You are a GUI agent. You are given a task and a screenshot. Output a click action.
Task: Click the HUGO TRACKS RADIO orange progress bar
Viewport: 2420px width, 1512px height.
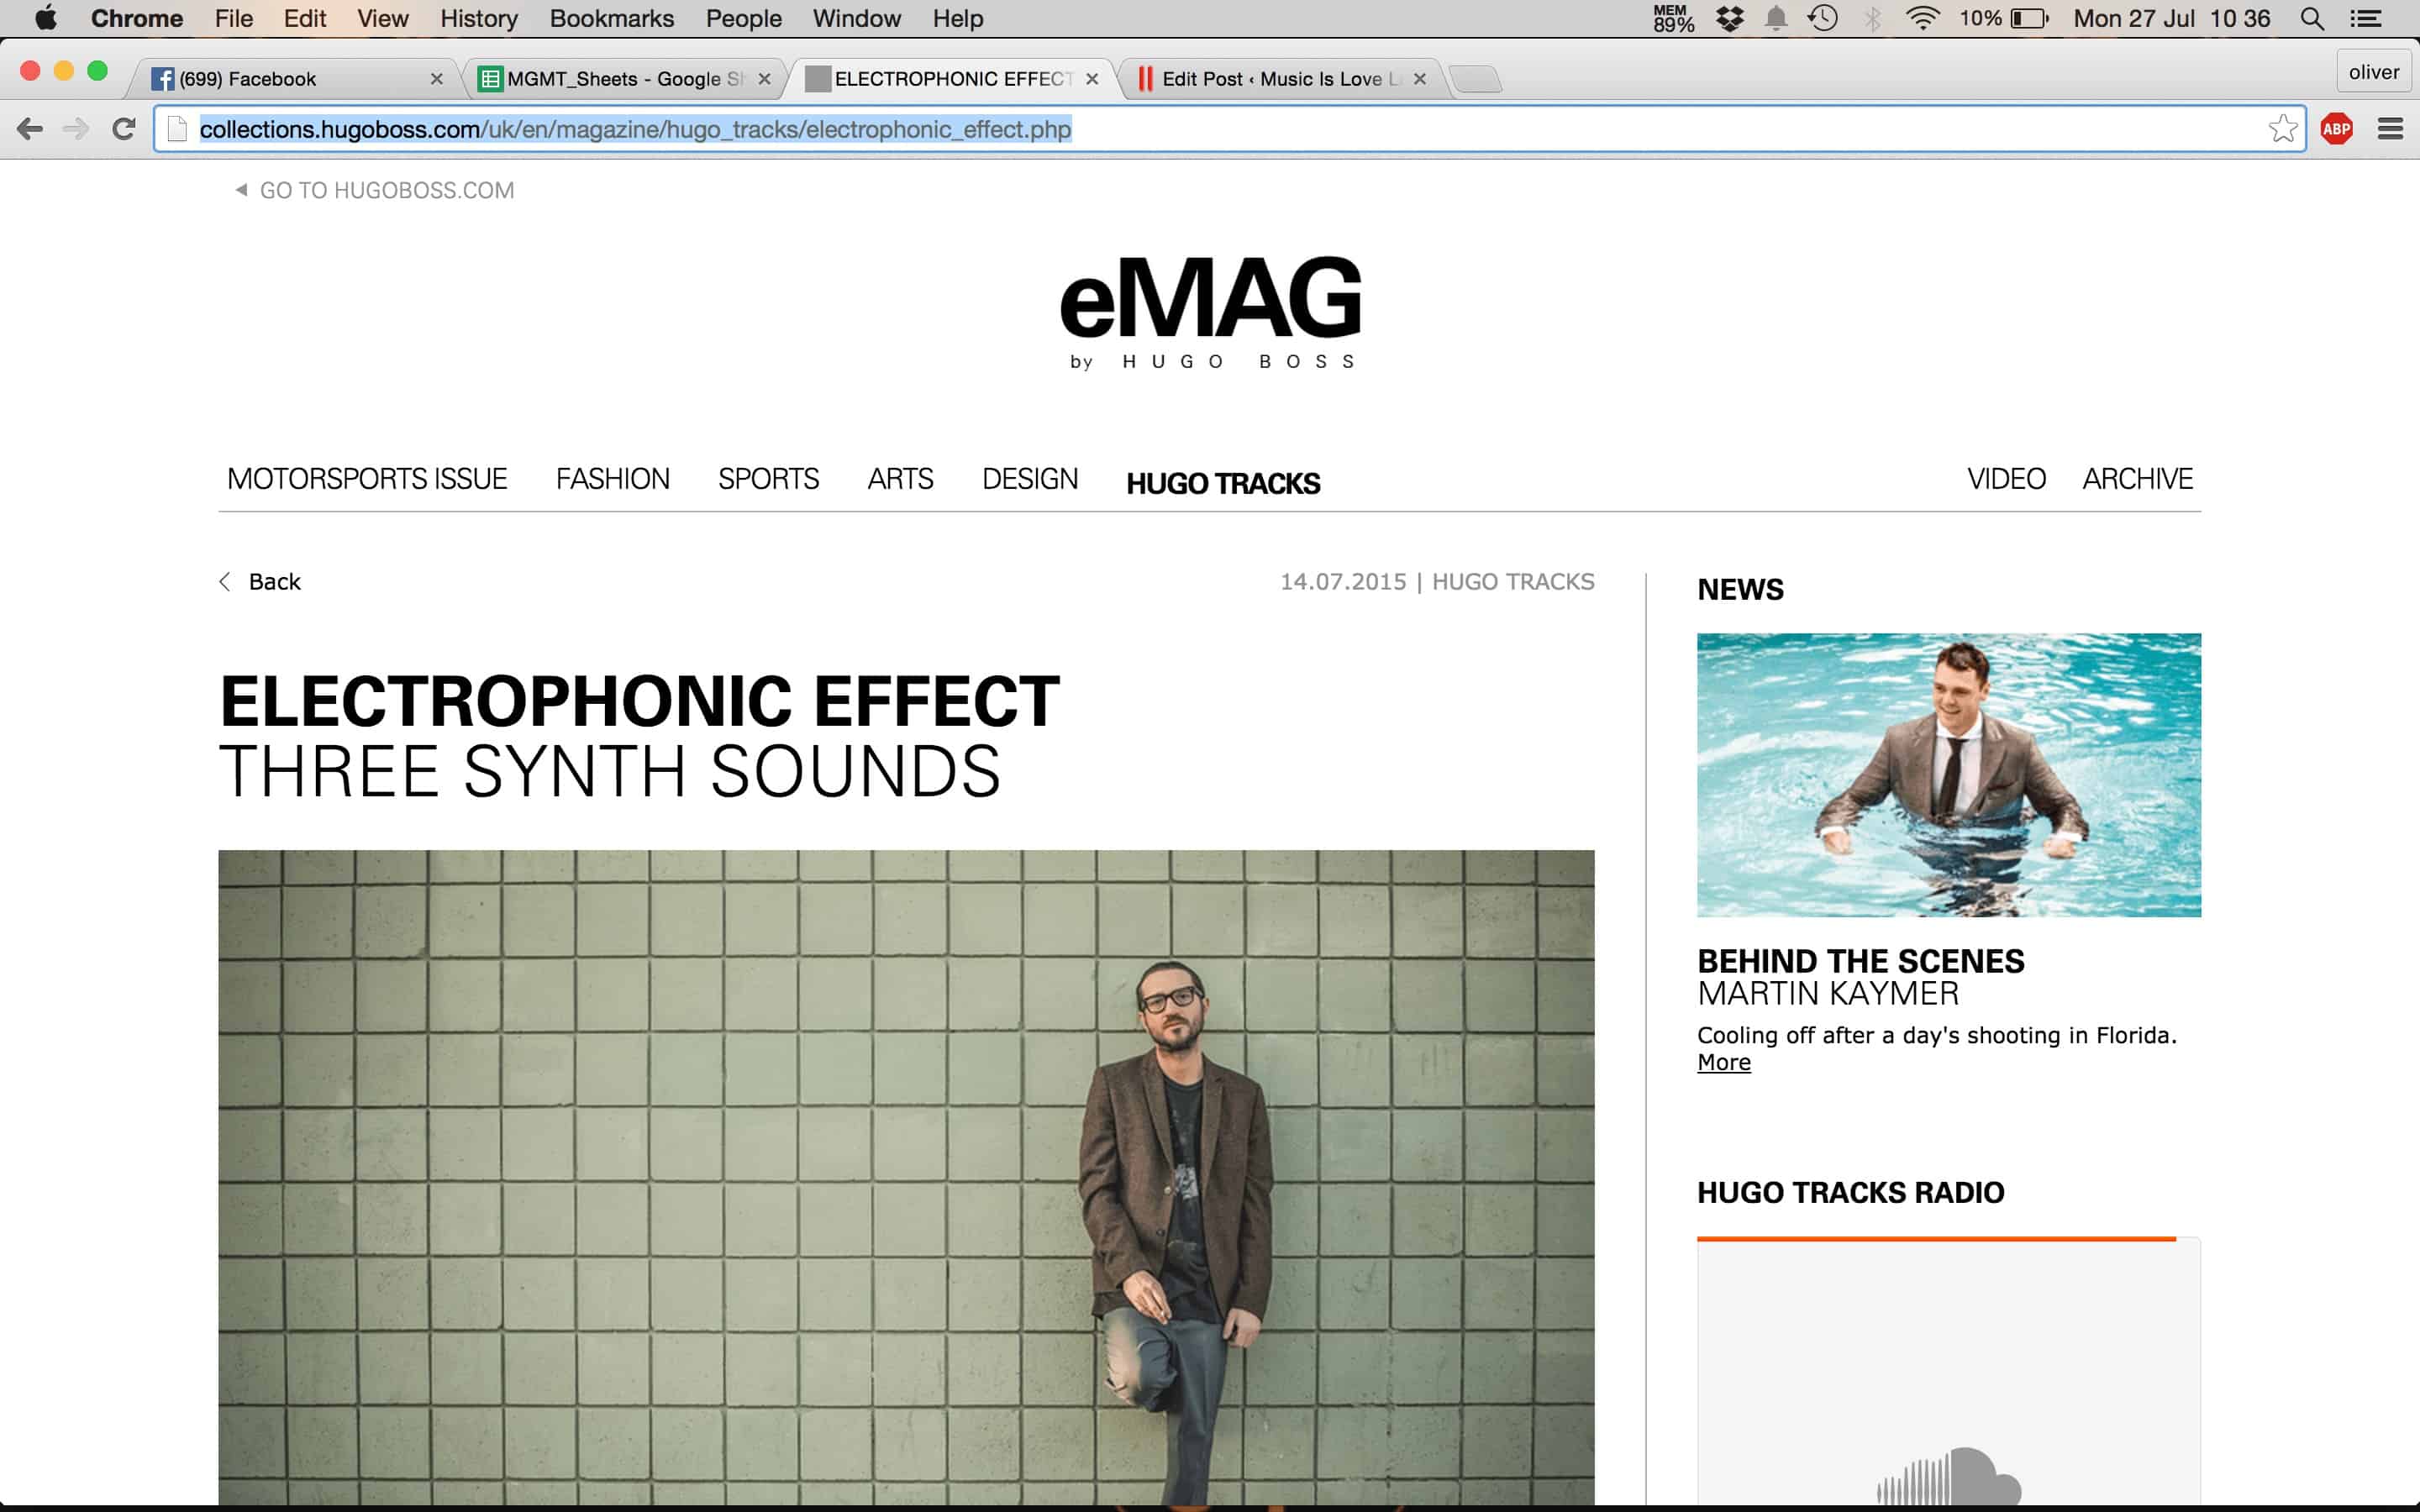pyautogui.click(x=1936, y=1239)
